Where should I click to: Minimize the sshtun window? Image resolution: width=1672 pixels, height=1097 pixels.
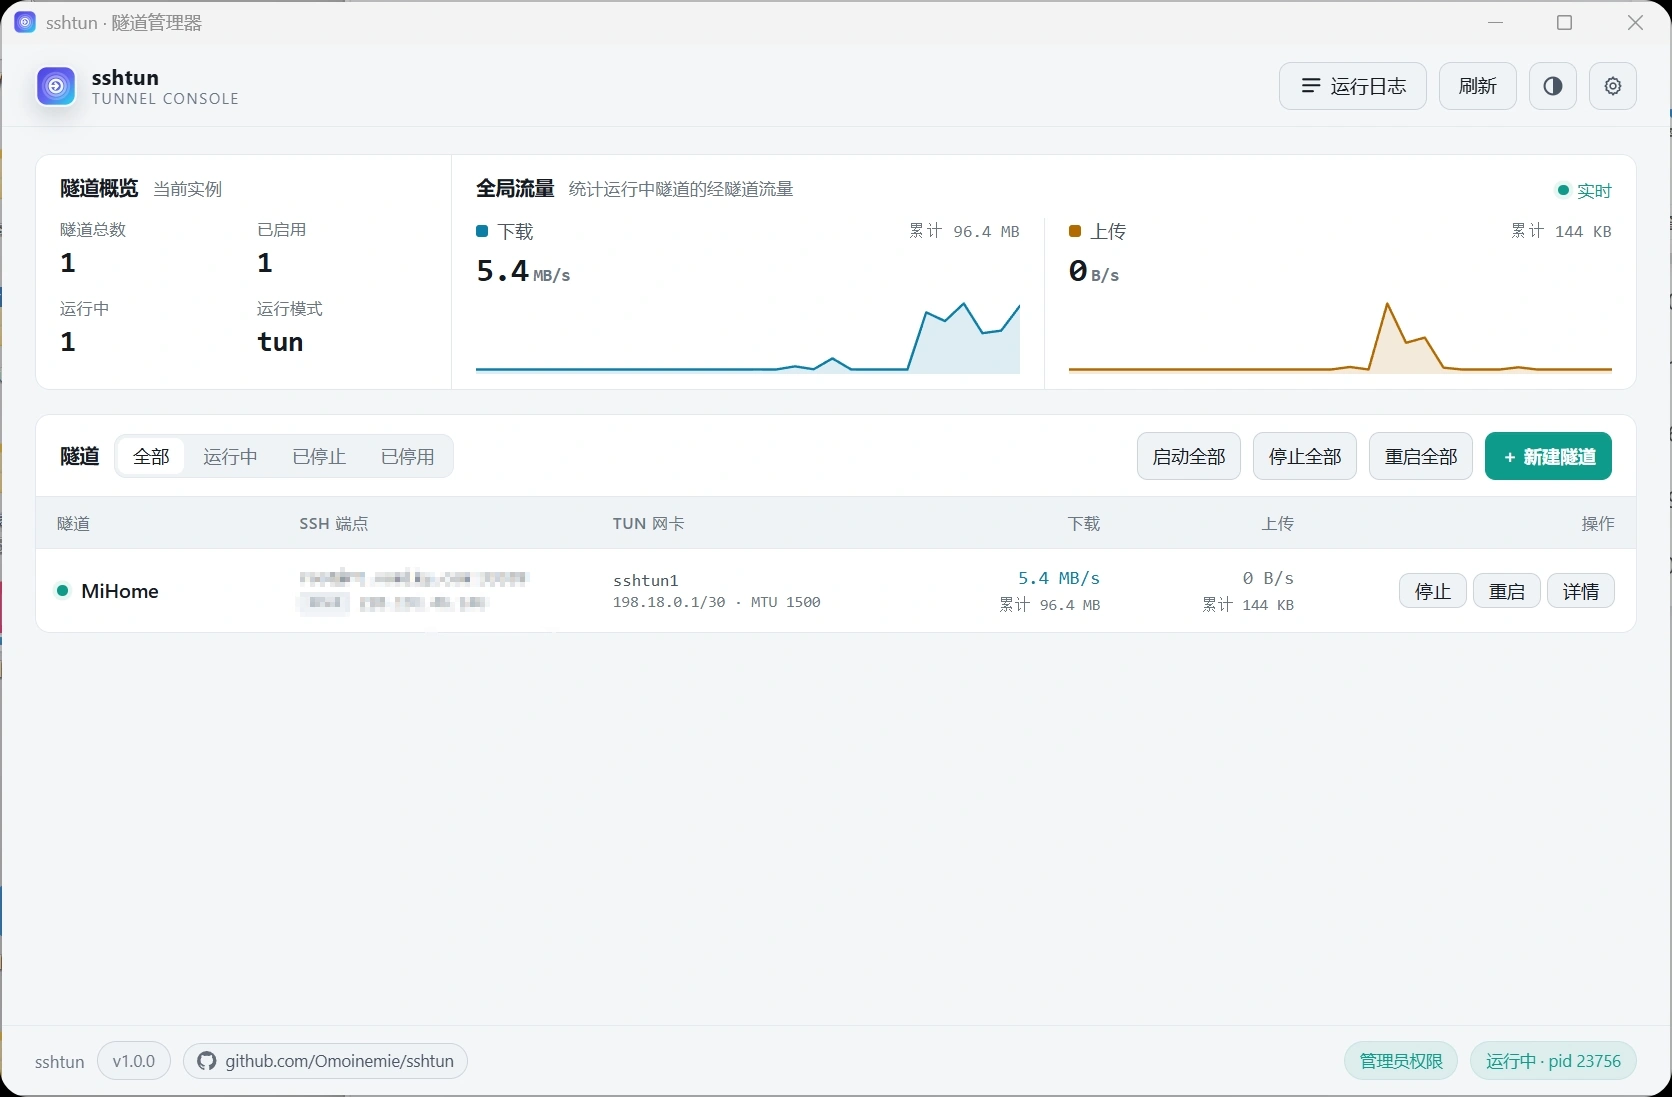[x=1496, y=22]
